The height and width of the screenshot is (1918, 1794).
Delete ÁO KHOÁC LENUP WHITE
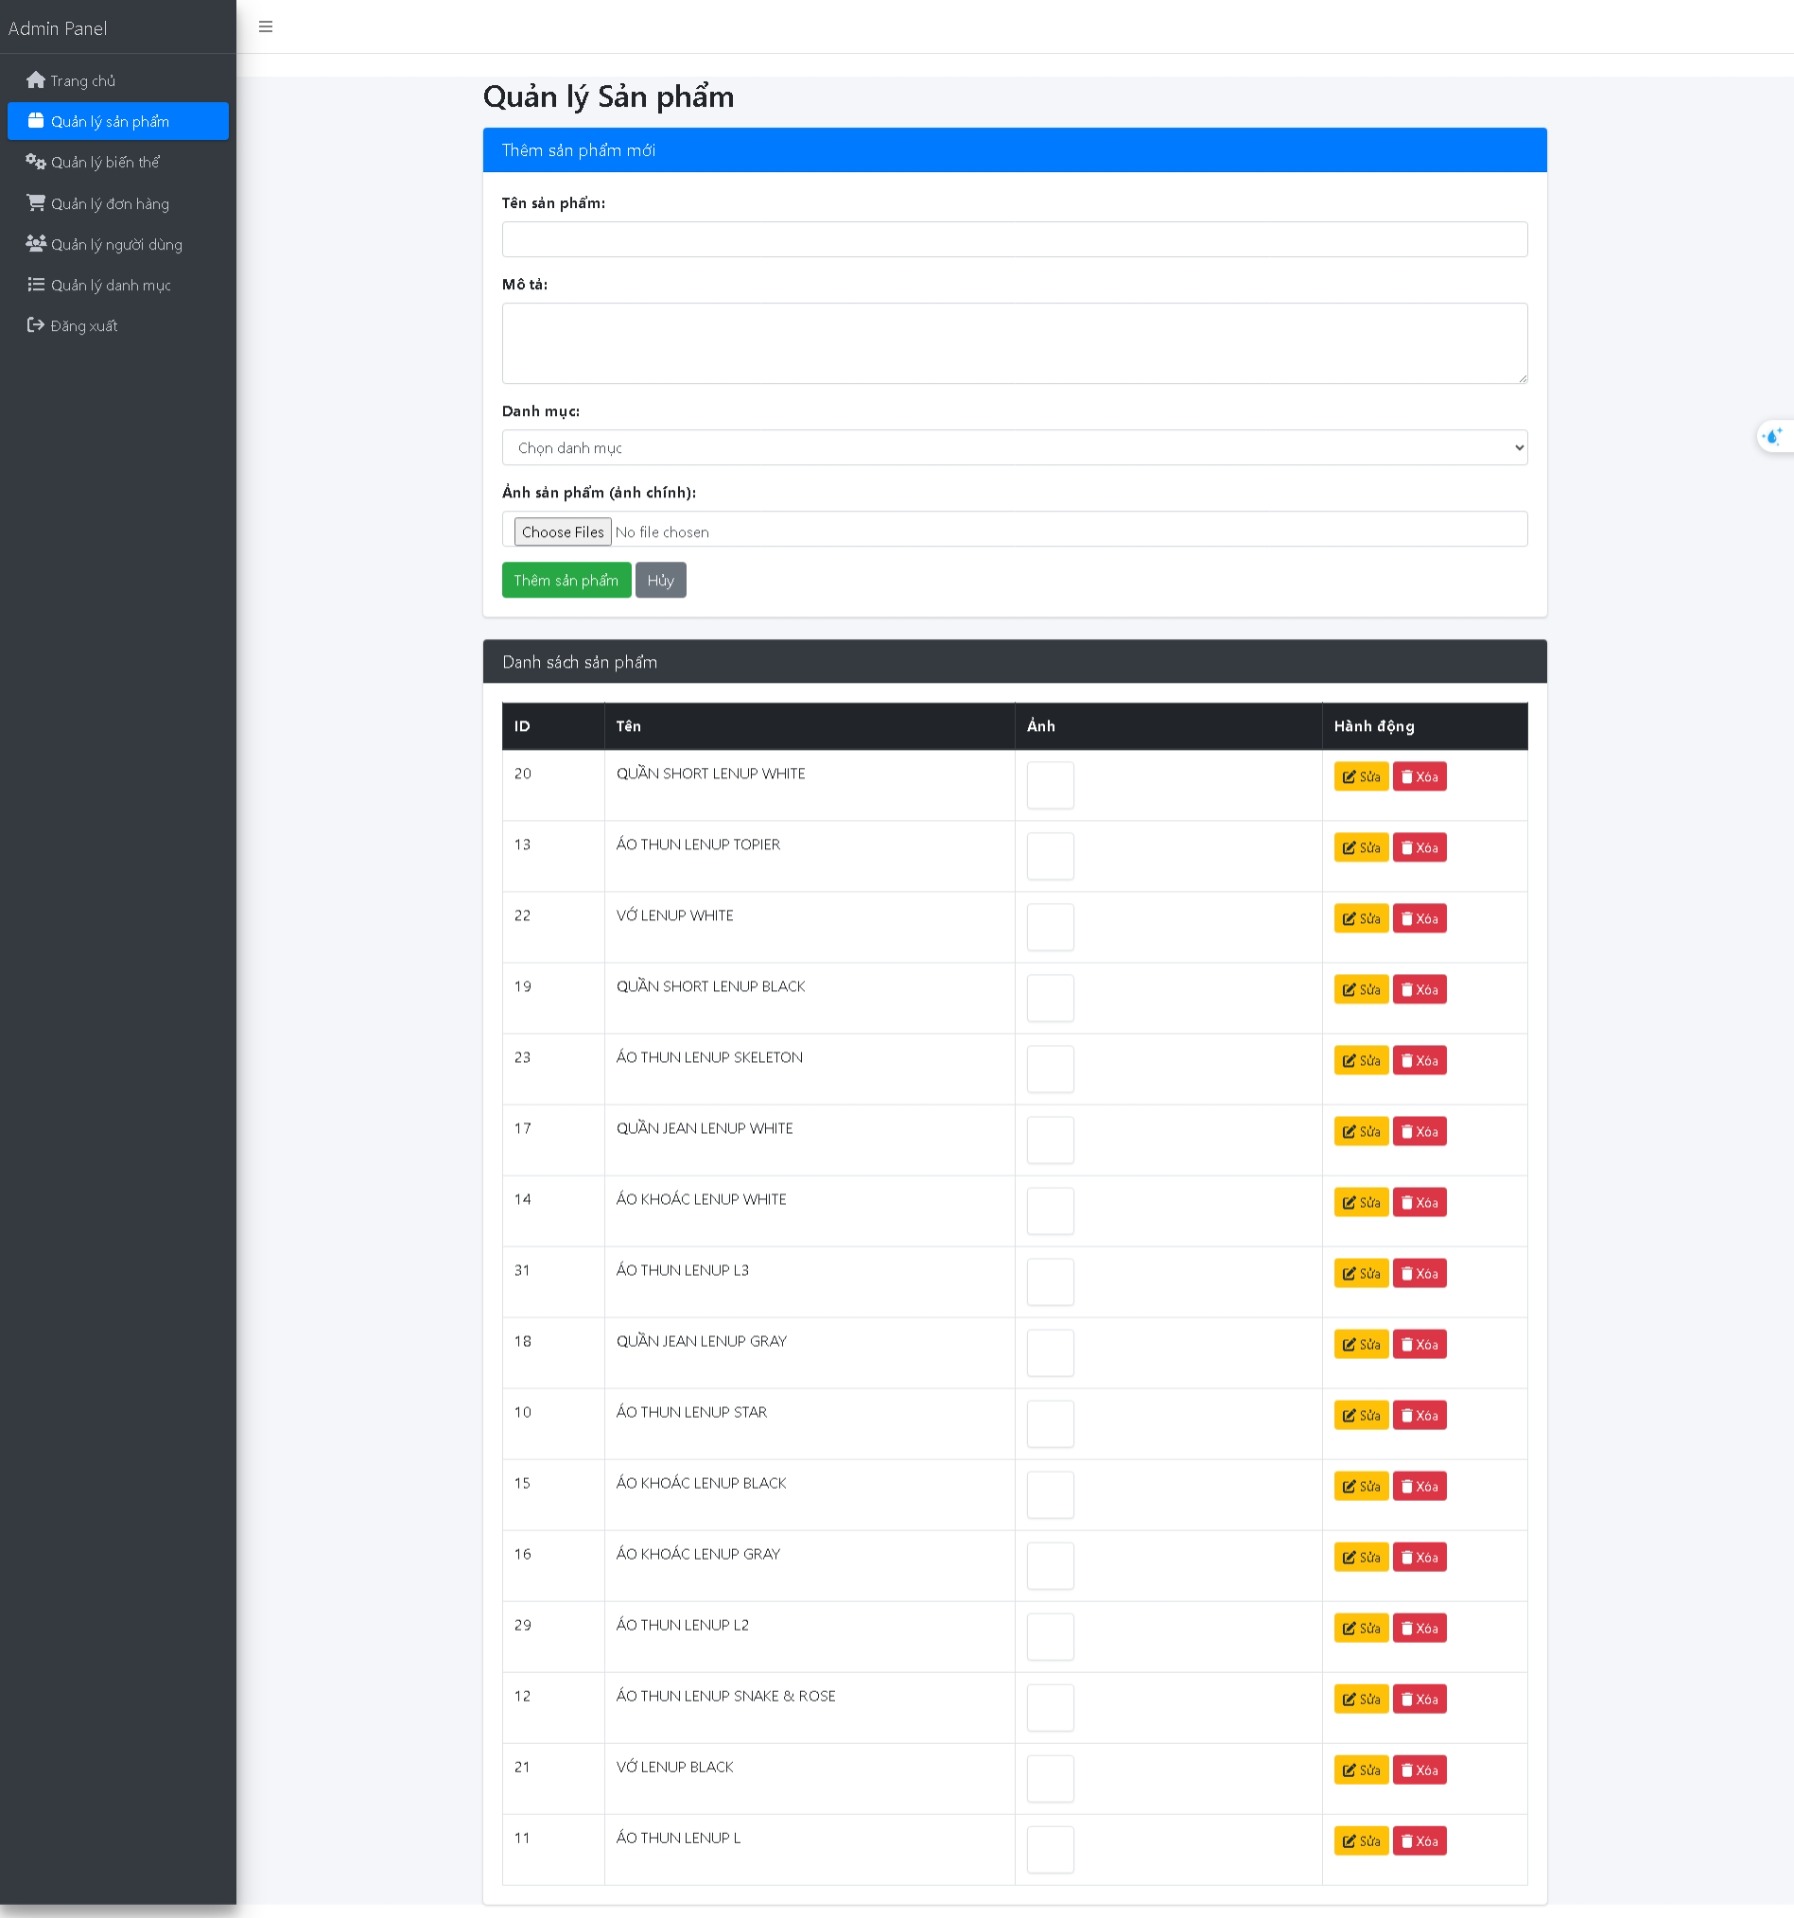pyautogui.click(x=1419, y=1203)
